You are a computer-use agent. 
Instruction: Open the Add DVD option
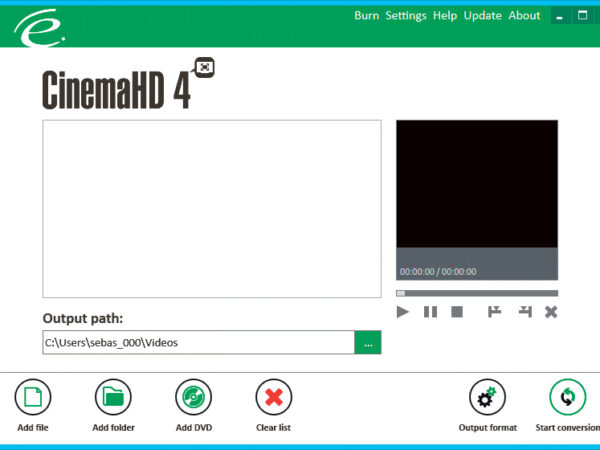[x=193, y=398]
